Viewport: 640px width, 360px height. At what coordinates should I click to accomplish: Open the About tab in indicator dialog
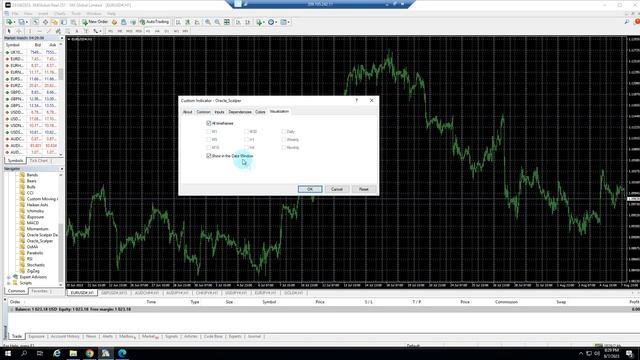coord(187,112)
